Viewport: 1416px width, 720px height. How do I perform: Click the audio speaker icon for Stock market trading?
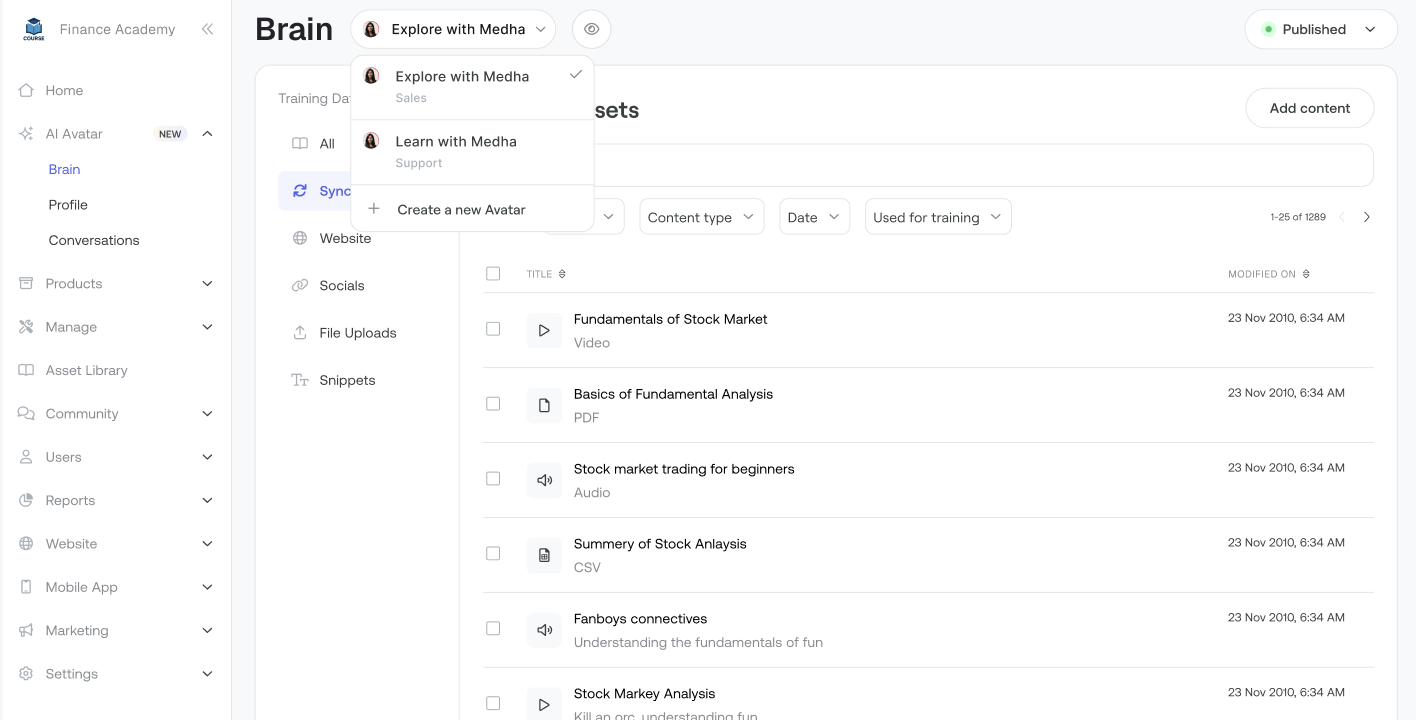(x=544, y=480)
